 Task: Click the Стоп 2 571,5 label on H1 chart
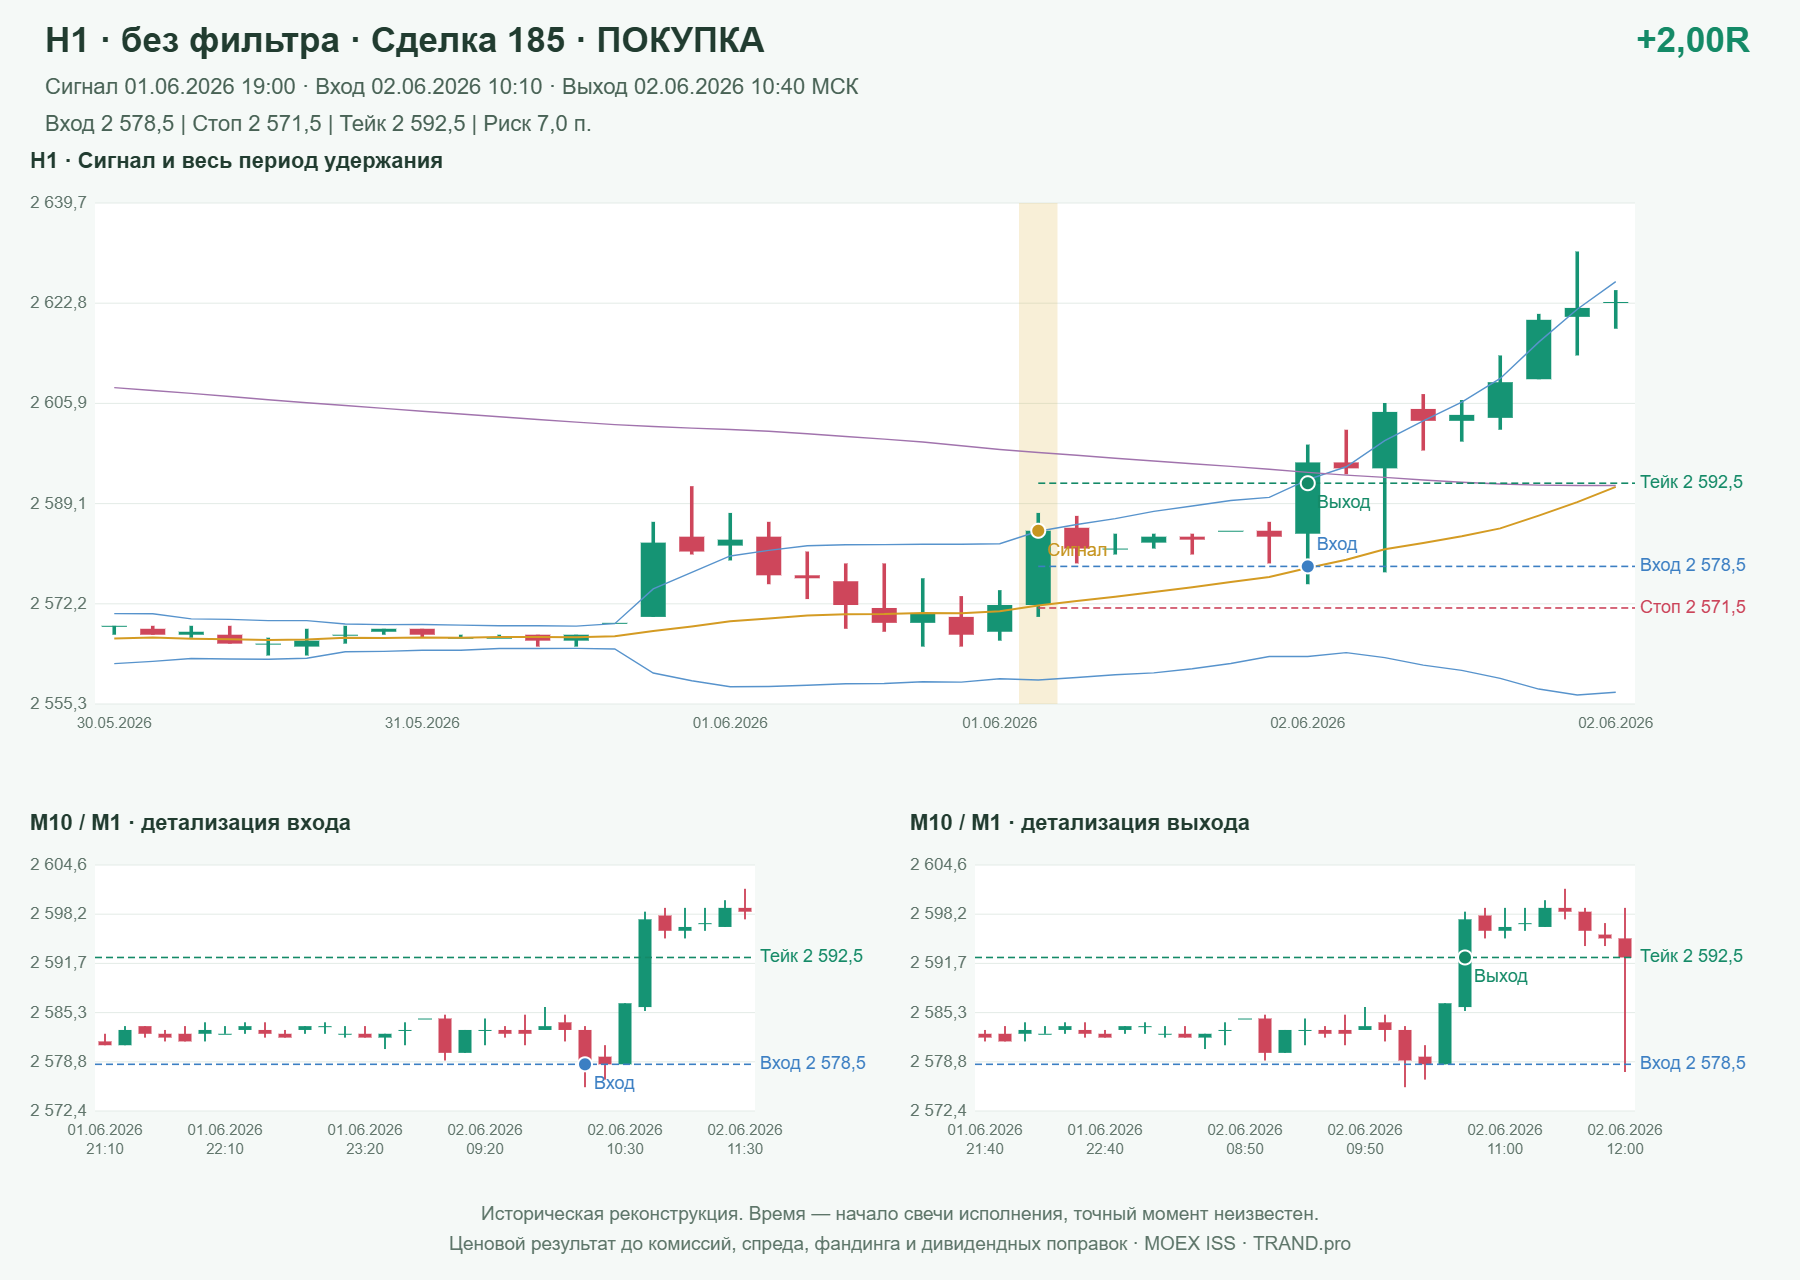[x=1692, y=607]
